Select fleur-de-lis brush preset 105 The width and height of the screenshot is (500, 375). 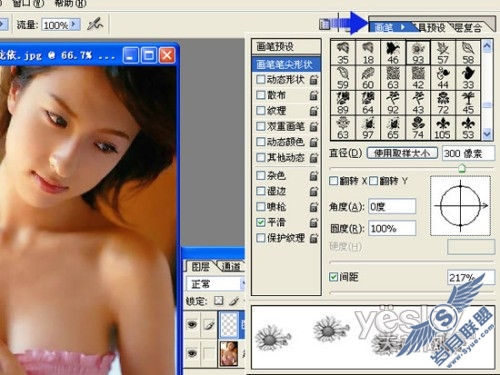(x=443, y=127)
